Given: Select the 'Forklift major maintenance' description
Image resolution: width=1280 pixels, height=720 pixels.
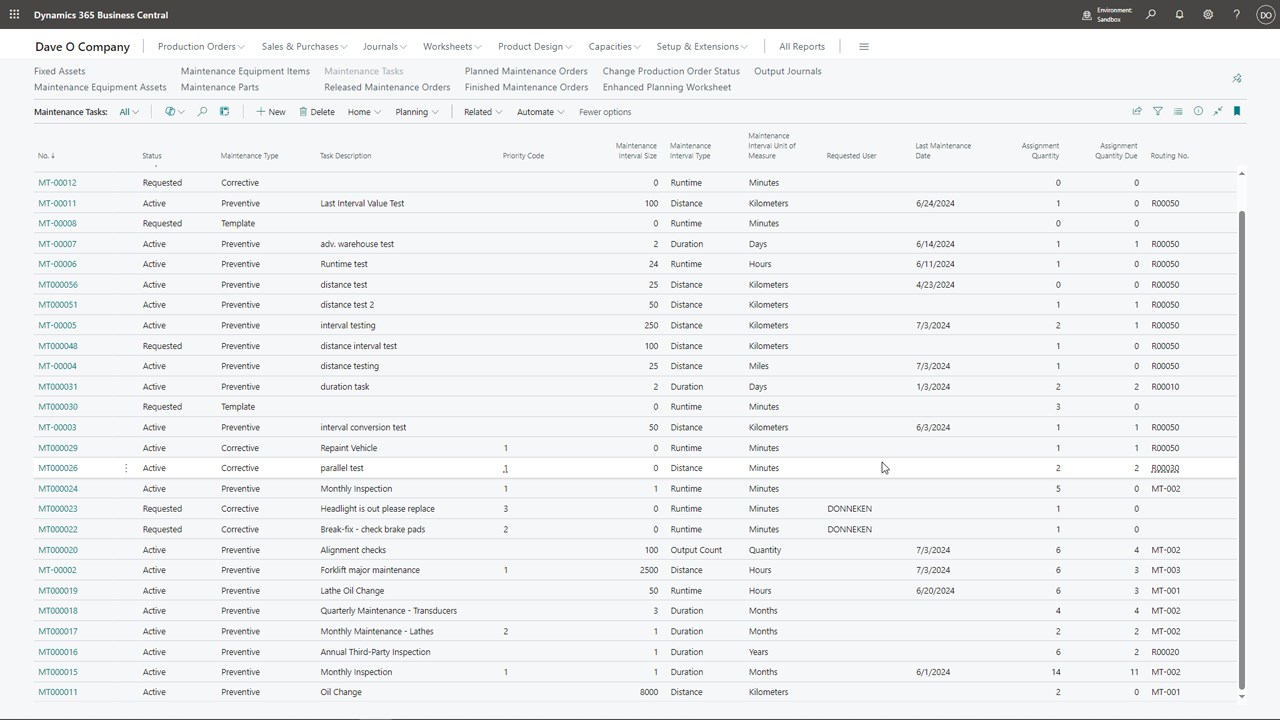Looking at the screenshot, I should point(370,570).
